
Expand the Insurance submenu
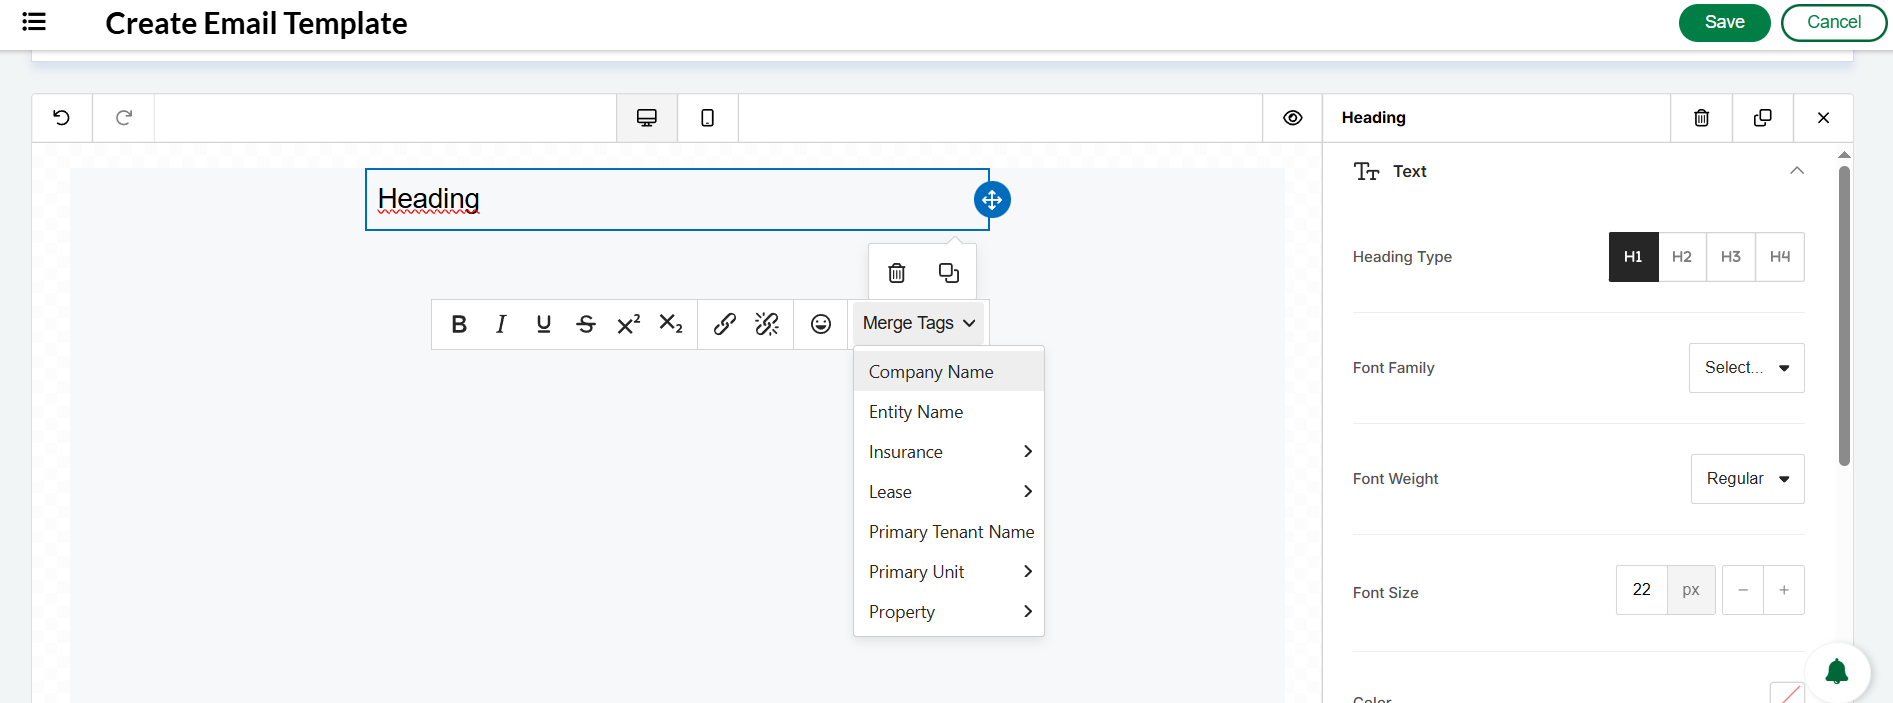click(x=949, y=452)
